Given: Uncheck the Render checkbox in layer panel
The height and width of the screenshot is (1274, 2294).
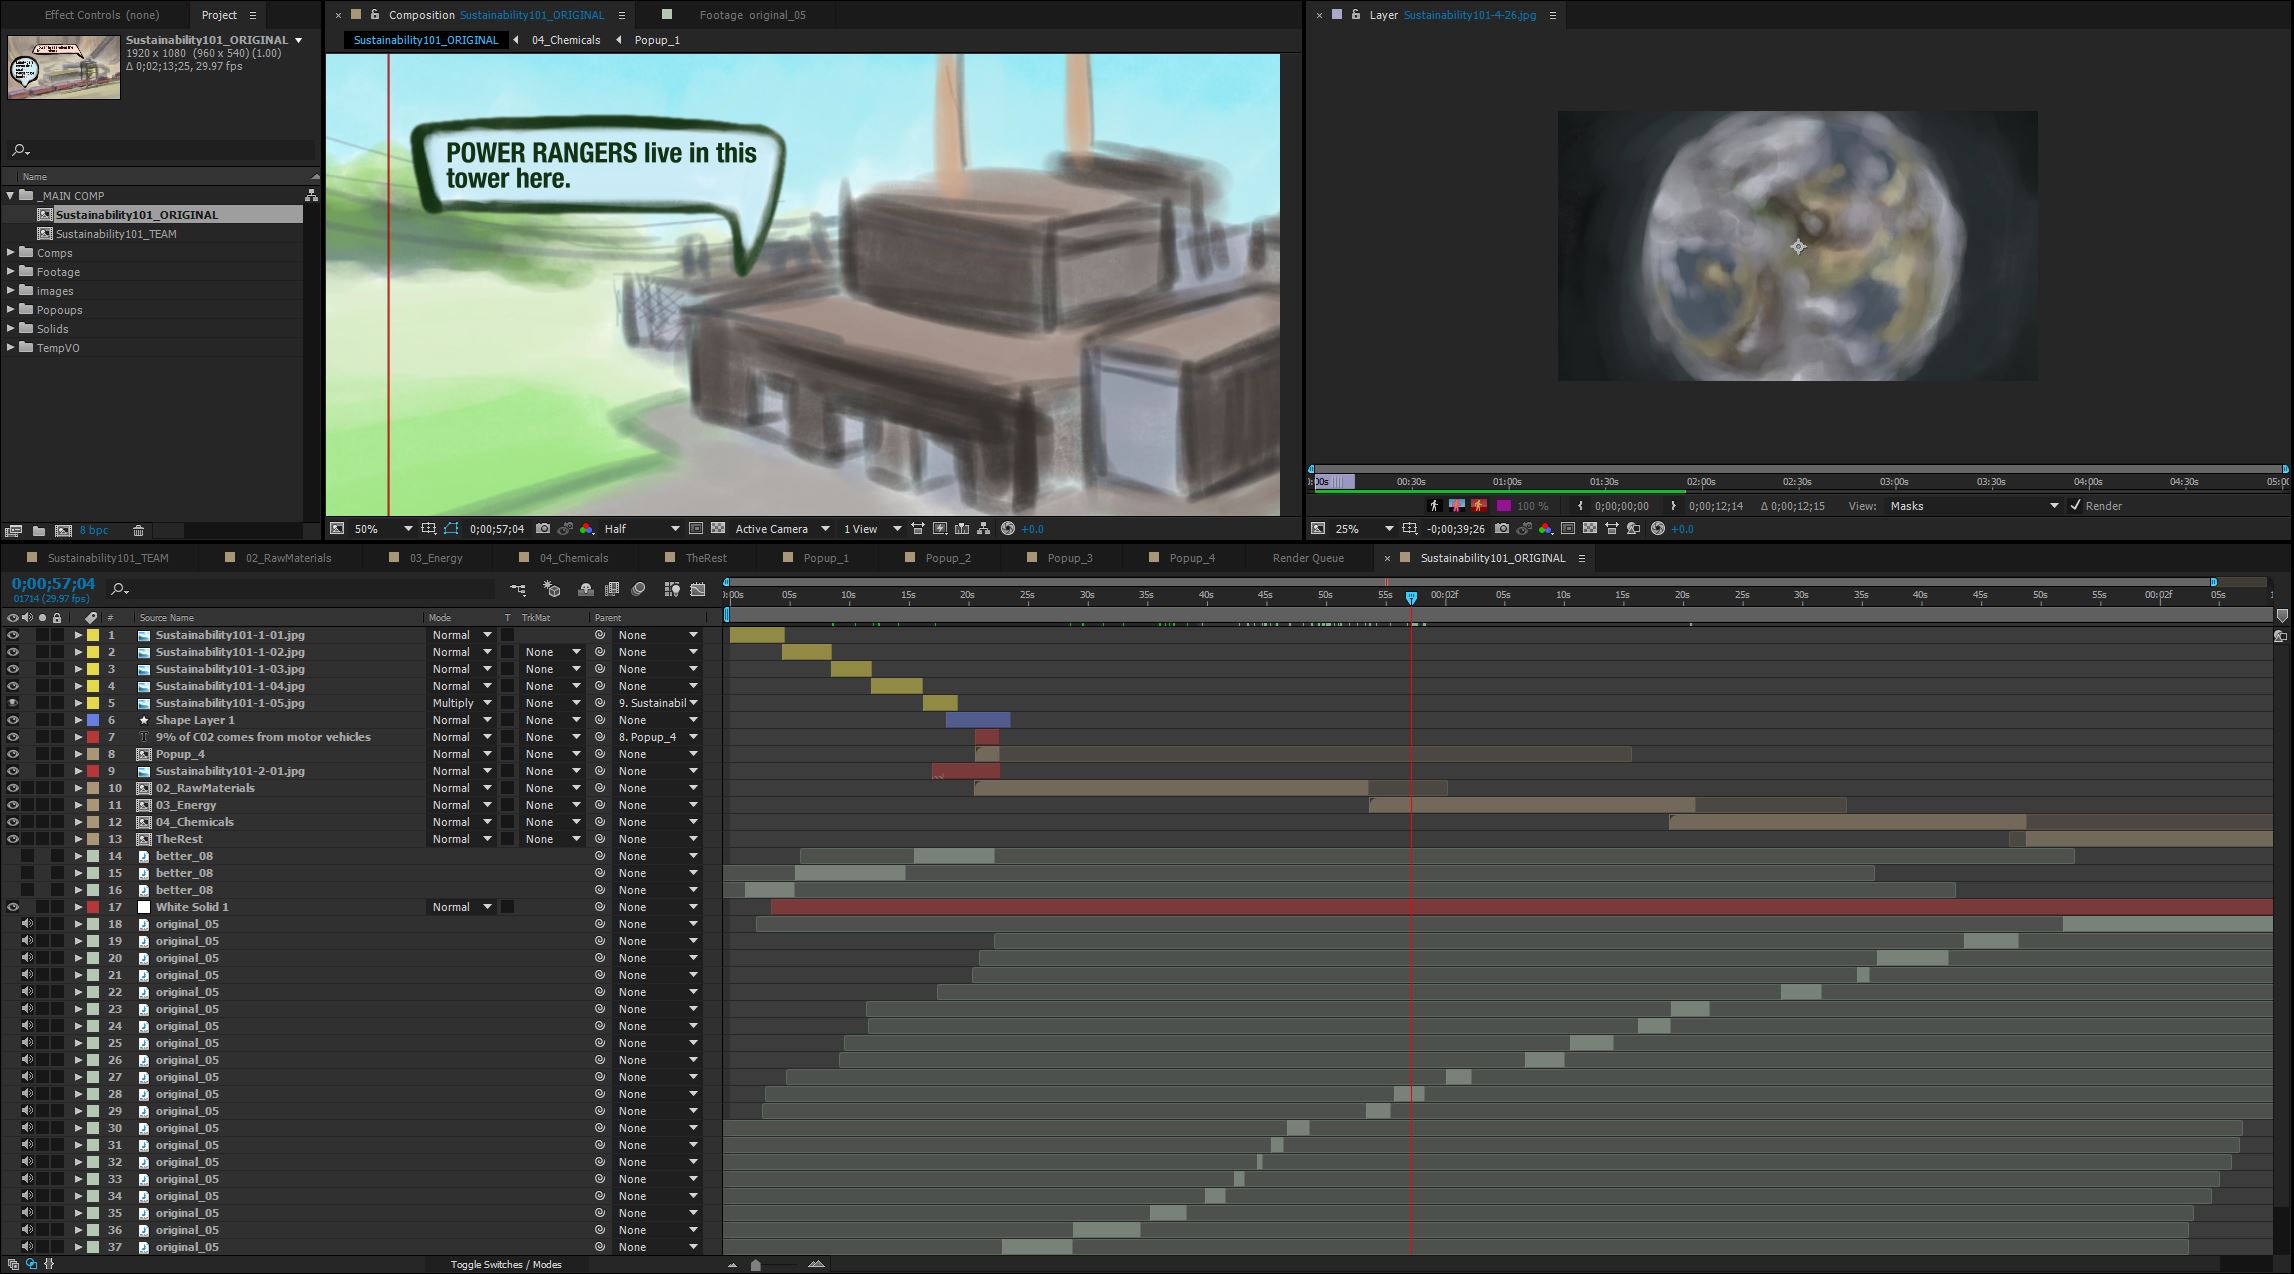Looking at the screenshot, I should pyautogui.click(x=2075, y=506).
